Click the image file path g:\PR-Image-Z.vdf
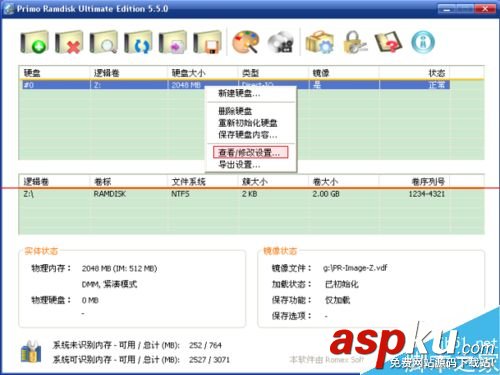The image size is (500, 375). pyautogui.click(x=355, y=268)
